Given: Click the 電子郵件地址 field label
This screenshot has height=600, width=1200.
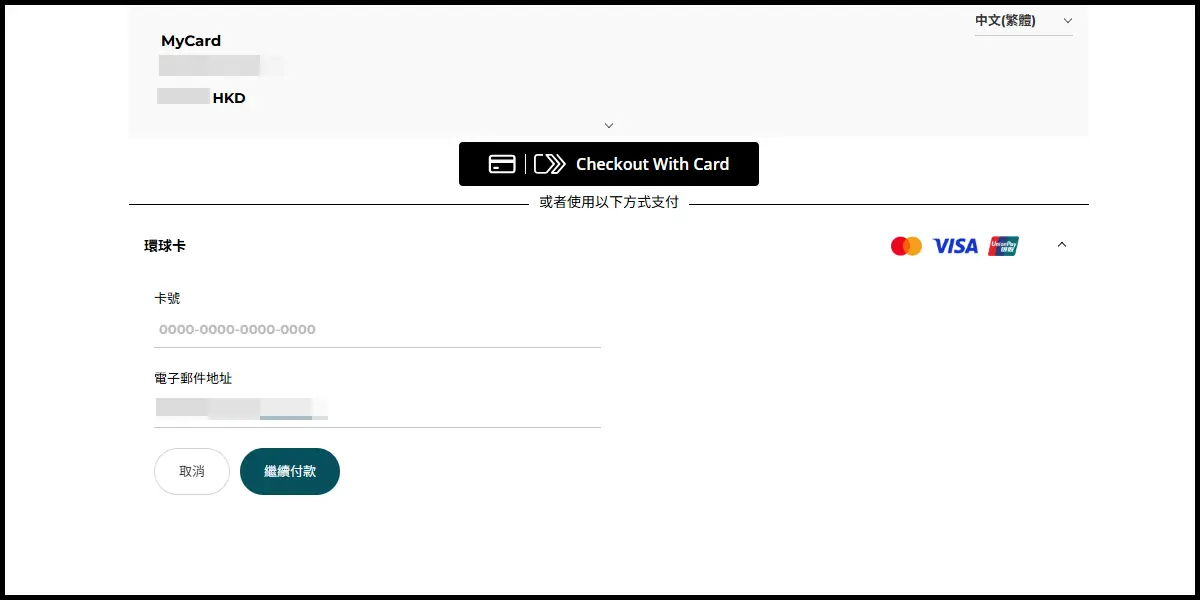Looking at the screenshot, I should tap(193, 378).
